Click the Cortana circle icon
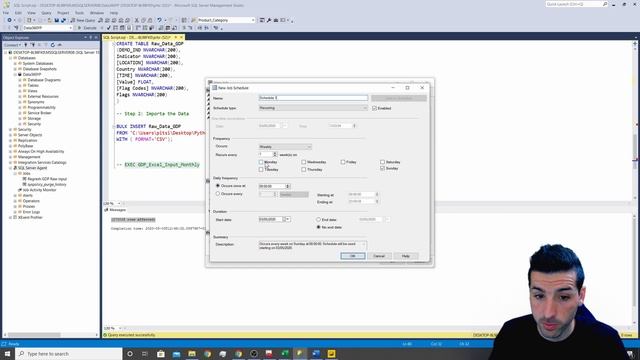 [130, 353]
